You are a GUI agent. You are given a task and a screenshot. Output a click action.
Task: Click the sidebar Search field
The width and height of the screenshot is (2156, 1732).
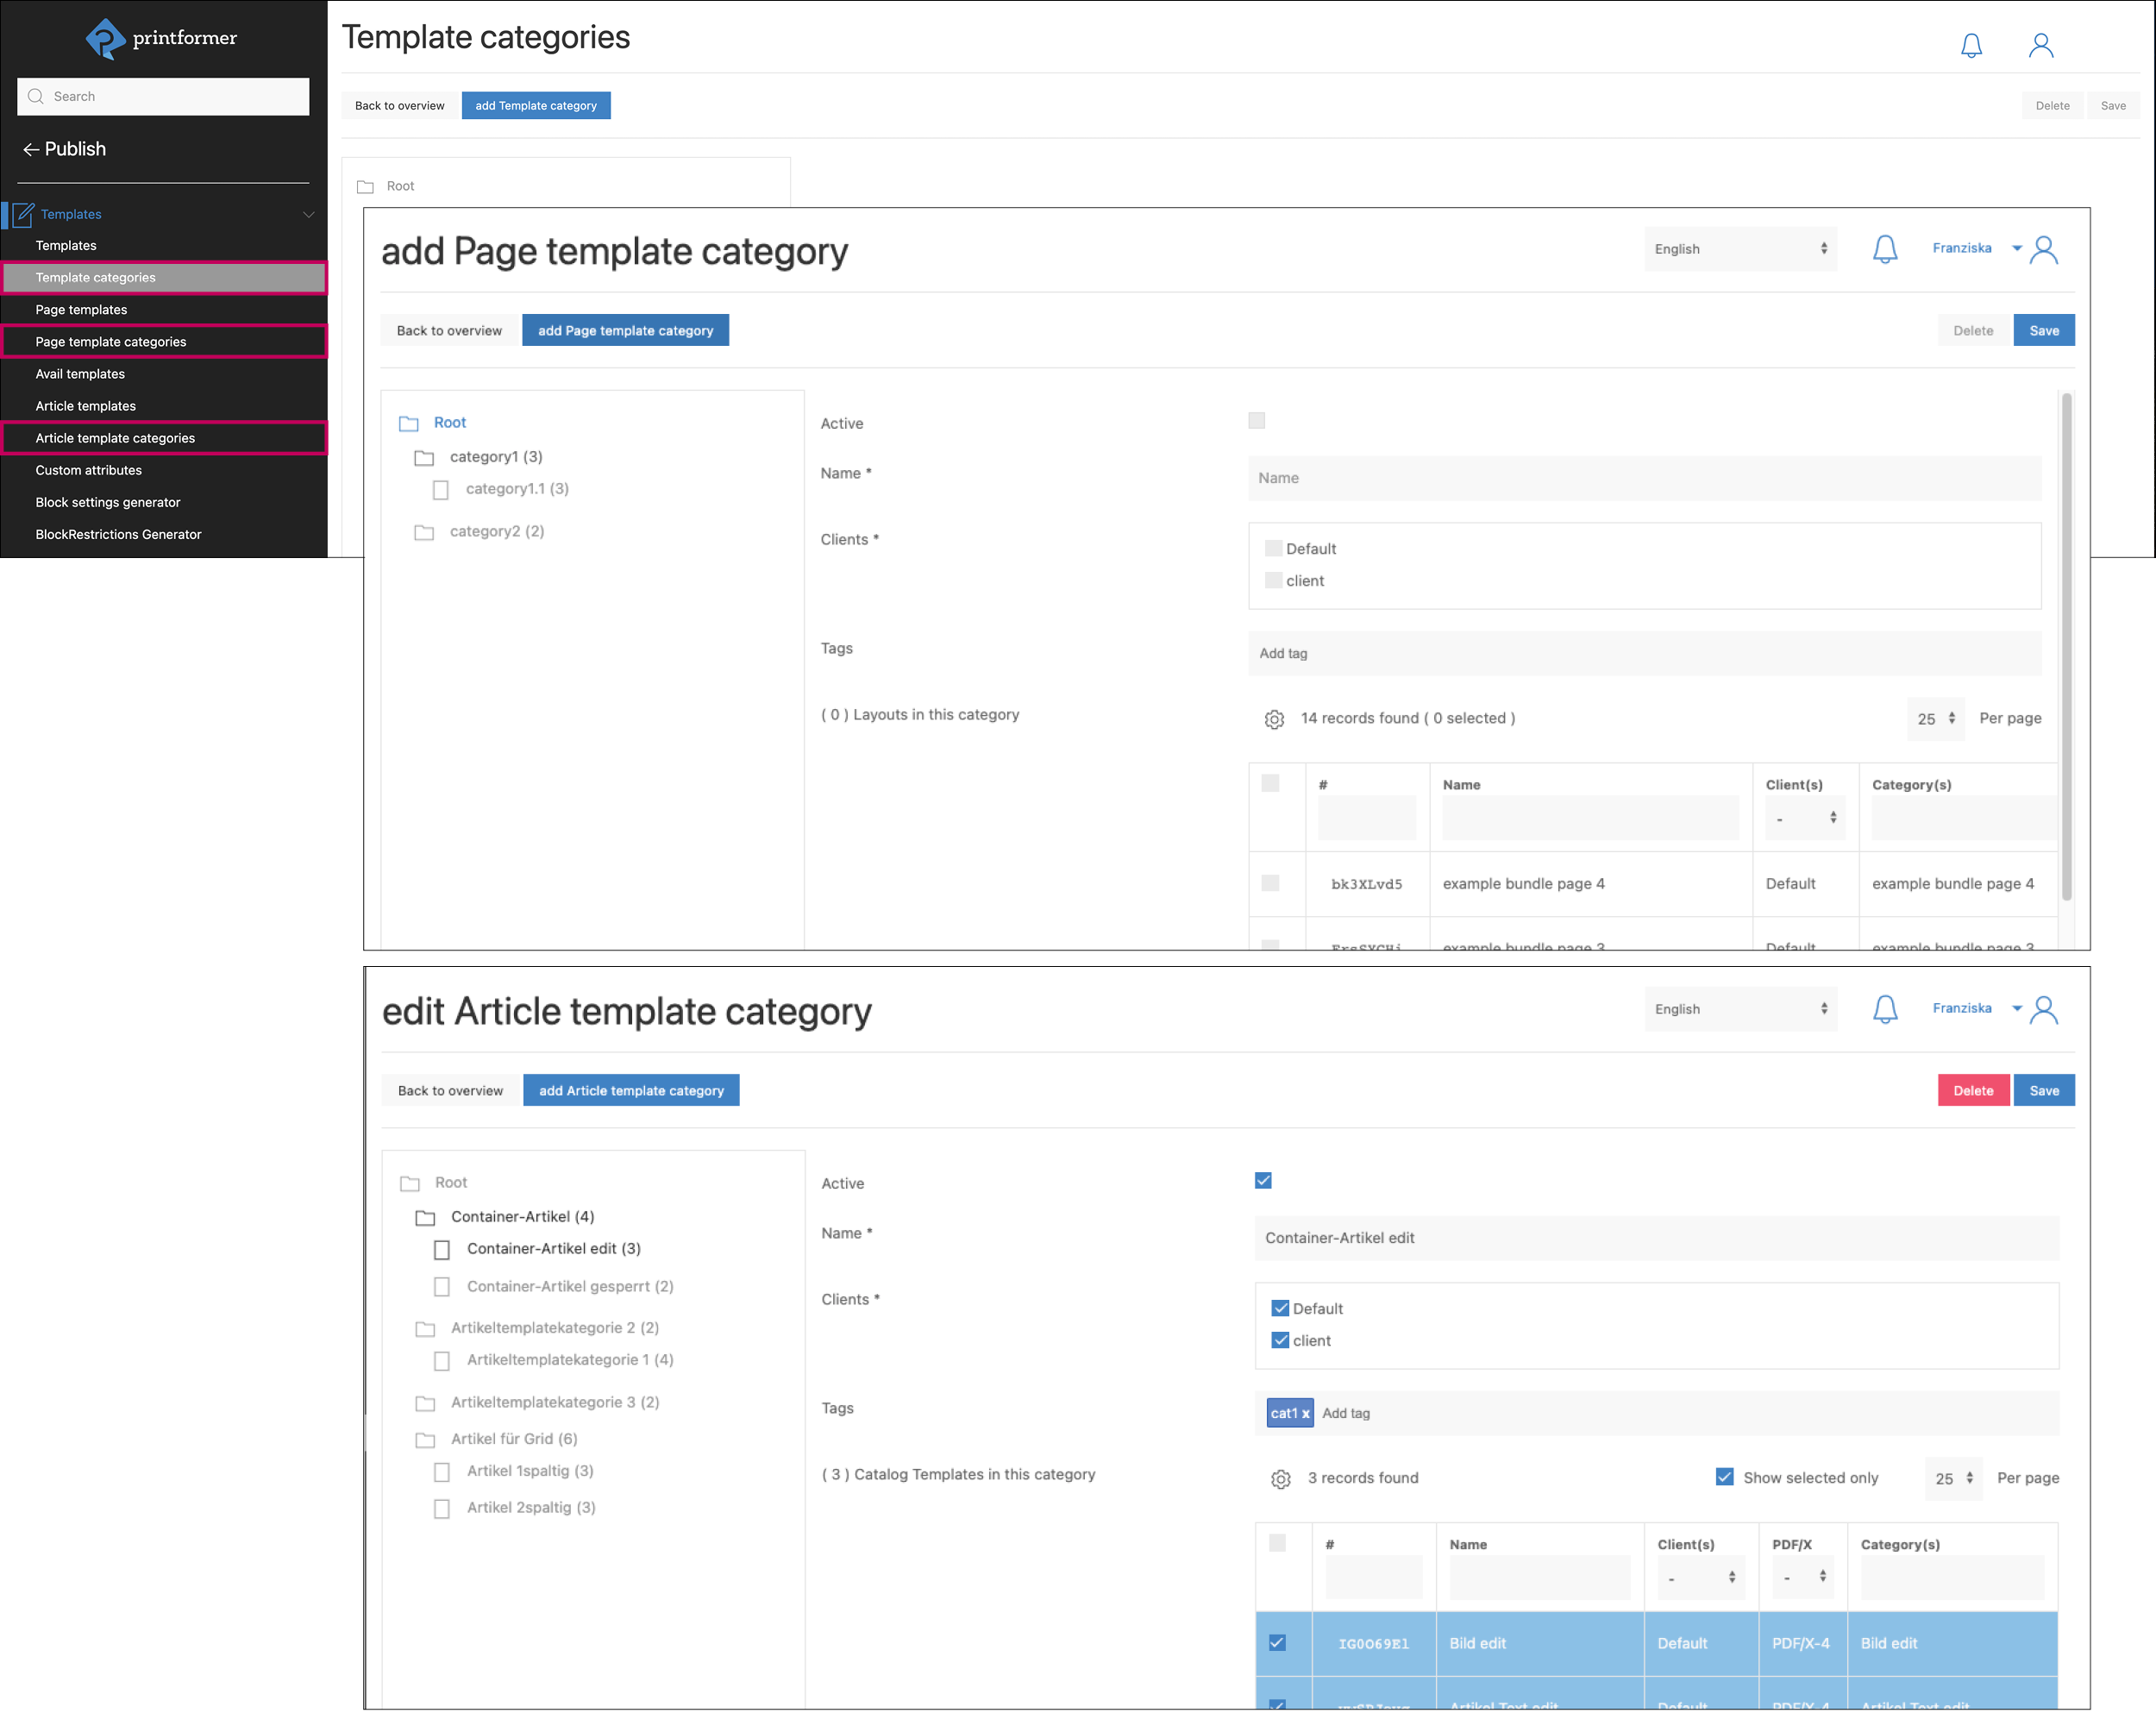[163, 97]
